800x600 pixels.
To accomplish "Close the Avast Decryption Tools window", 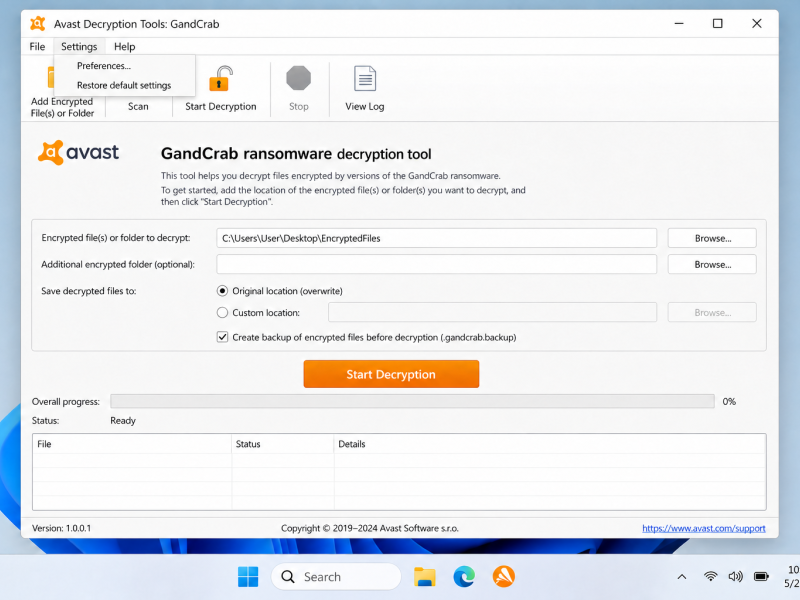I will tap(757, 23).
